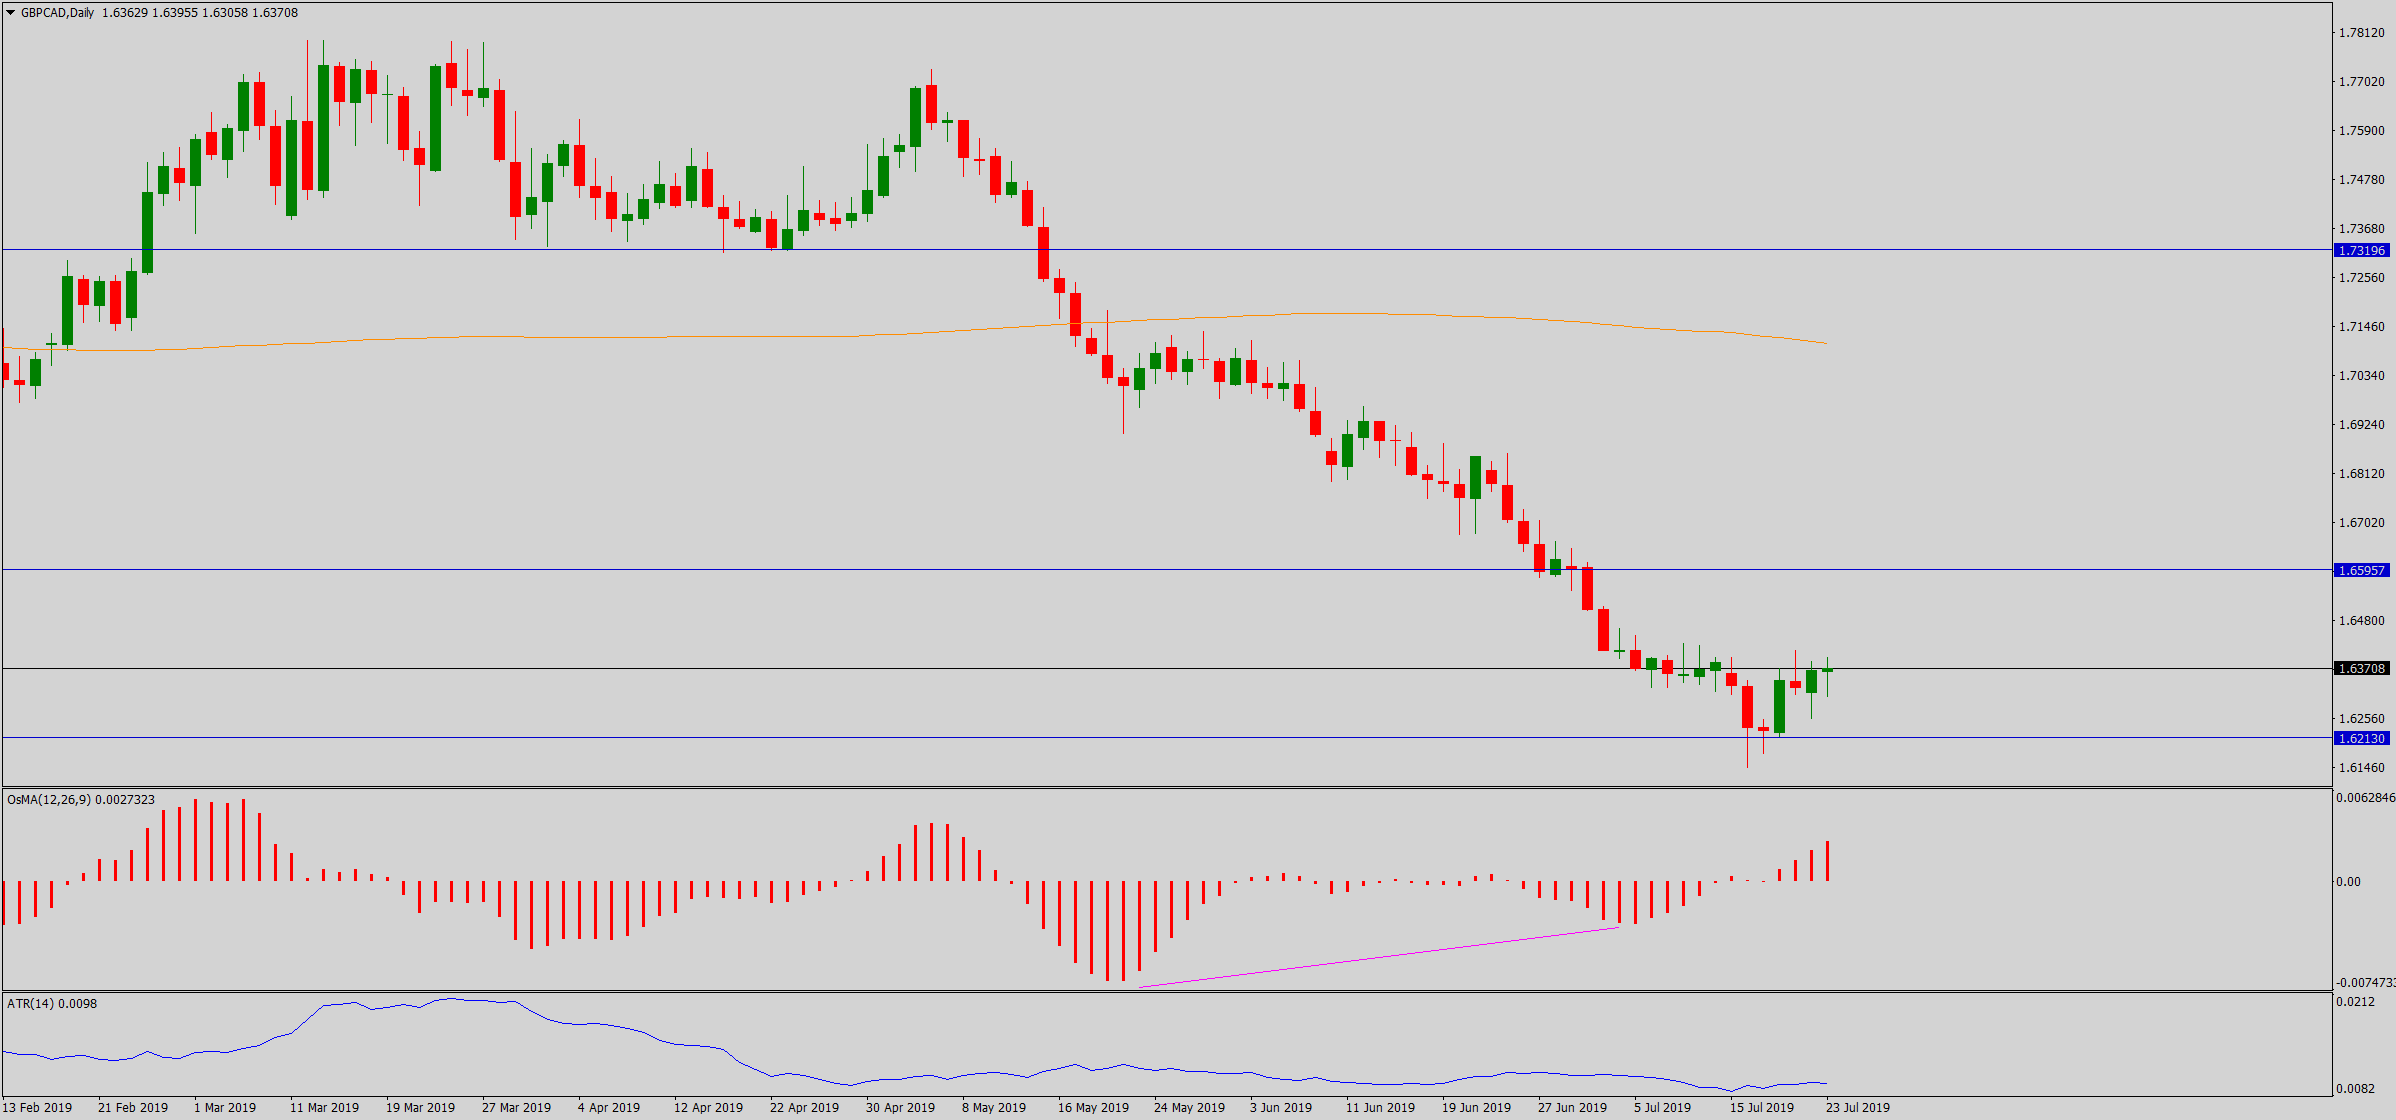Click the 8 May 2019 date label
This screenshot has width=2396, height=1120.
coord(993,1108)
